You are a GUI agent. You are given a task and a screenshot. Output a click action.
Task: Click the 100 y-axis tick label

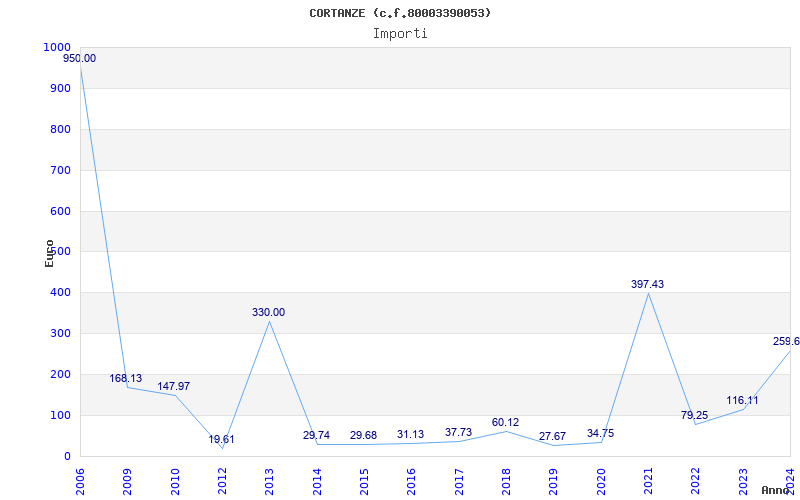click(61, 415)
